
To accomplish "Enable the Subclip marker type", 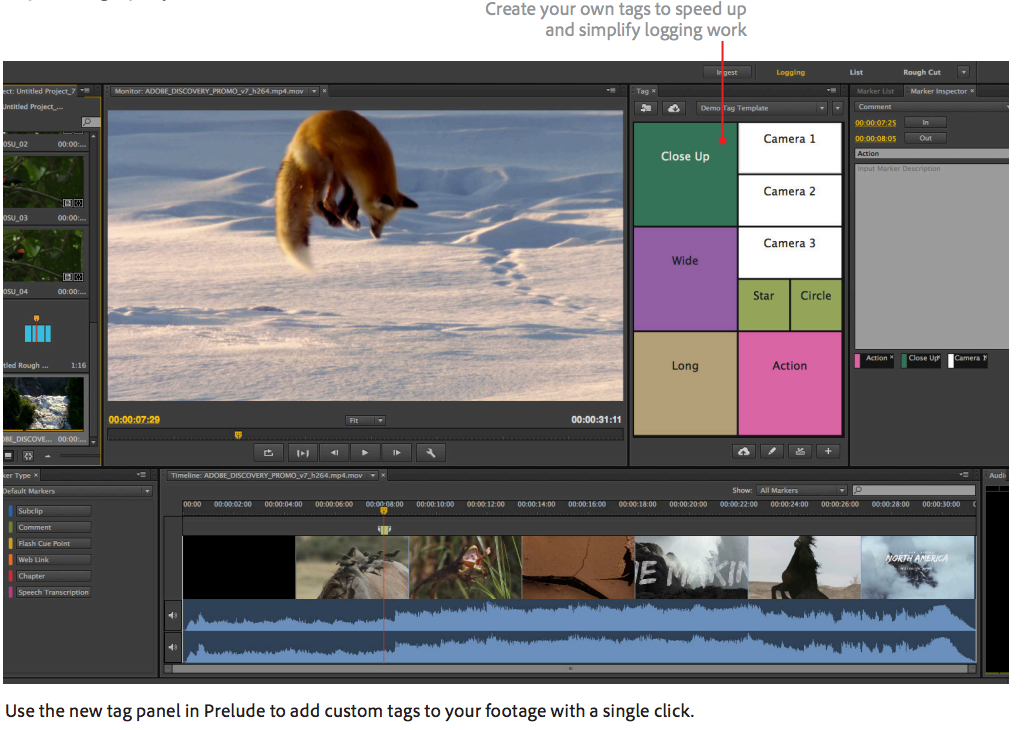I will click(x=52, y=511).
